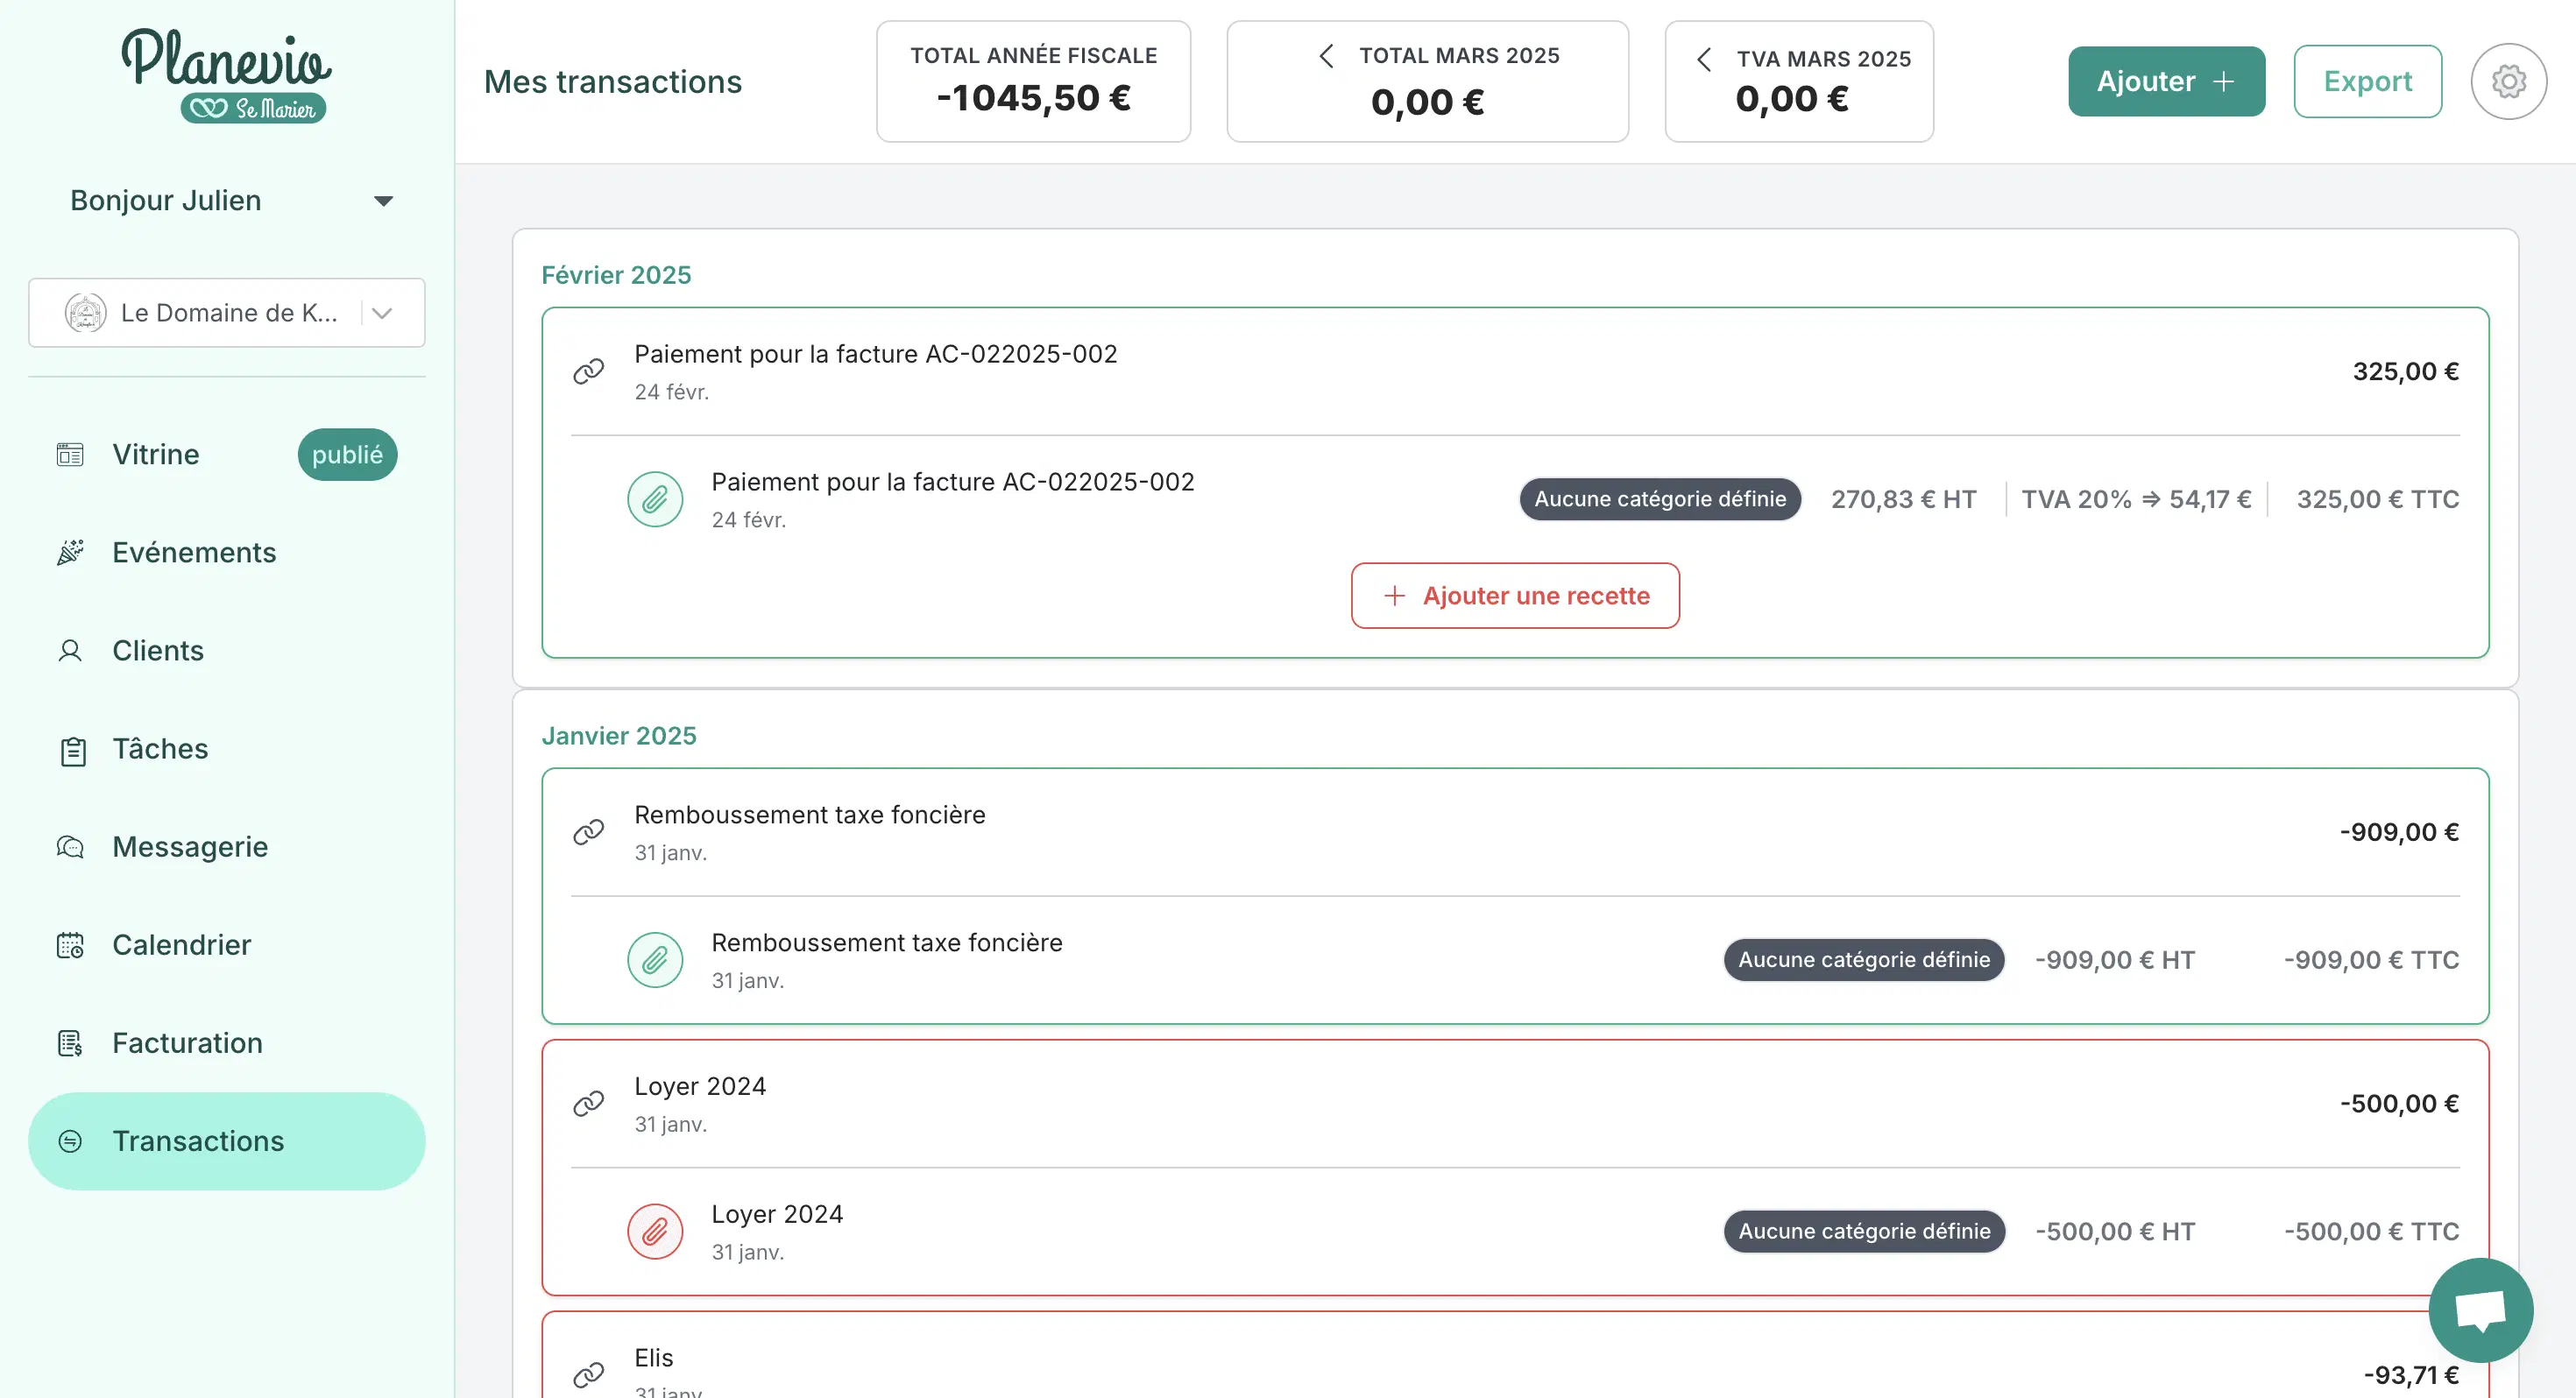Click the -500,00 € TTC value
The height and width of the screenshot is (1398, 2576).
coord(2371,1231)
